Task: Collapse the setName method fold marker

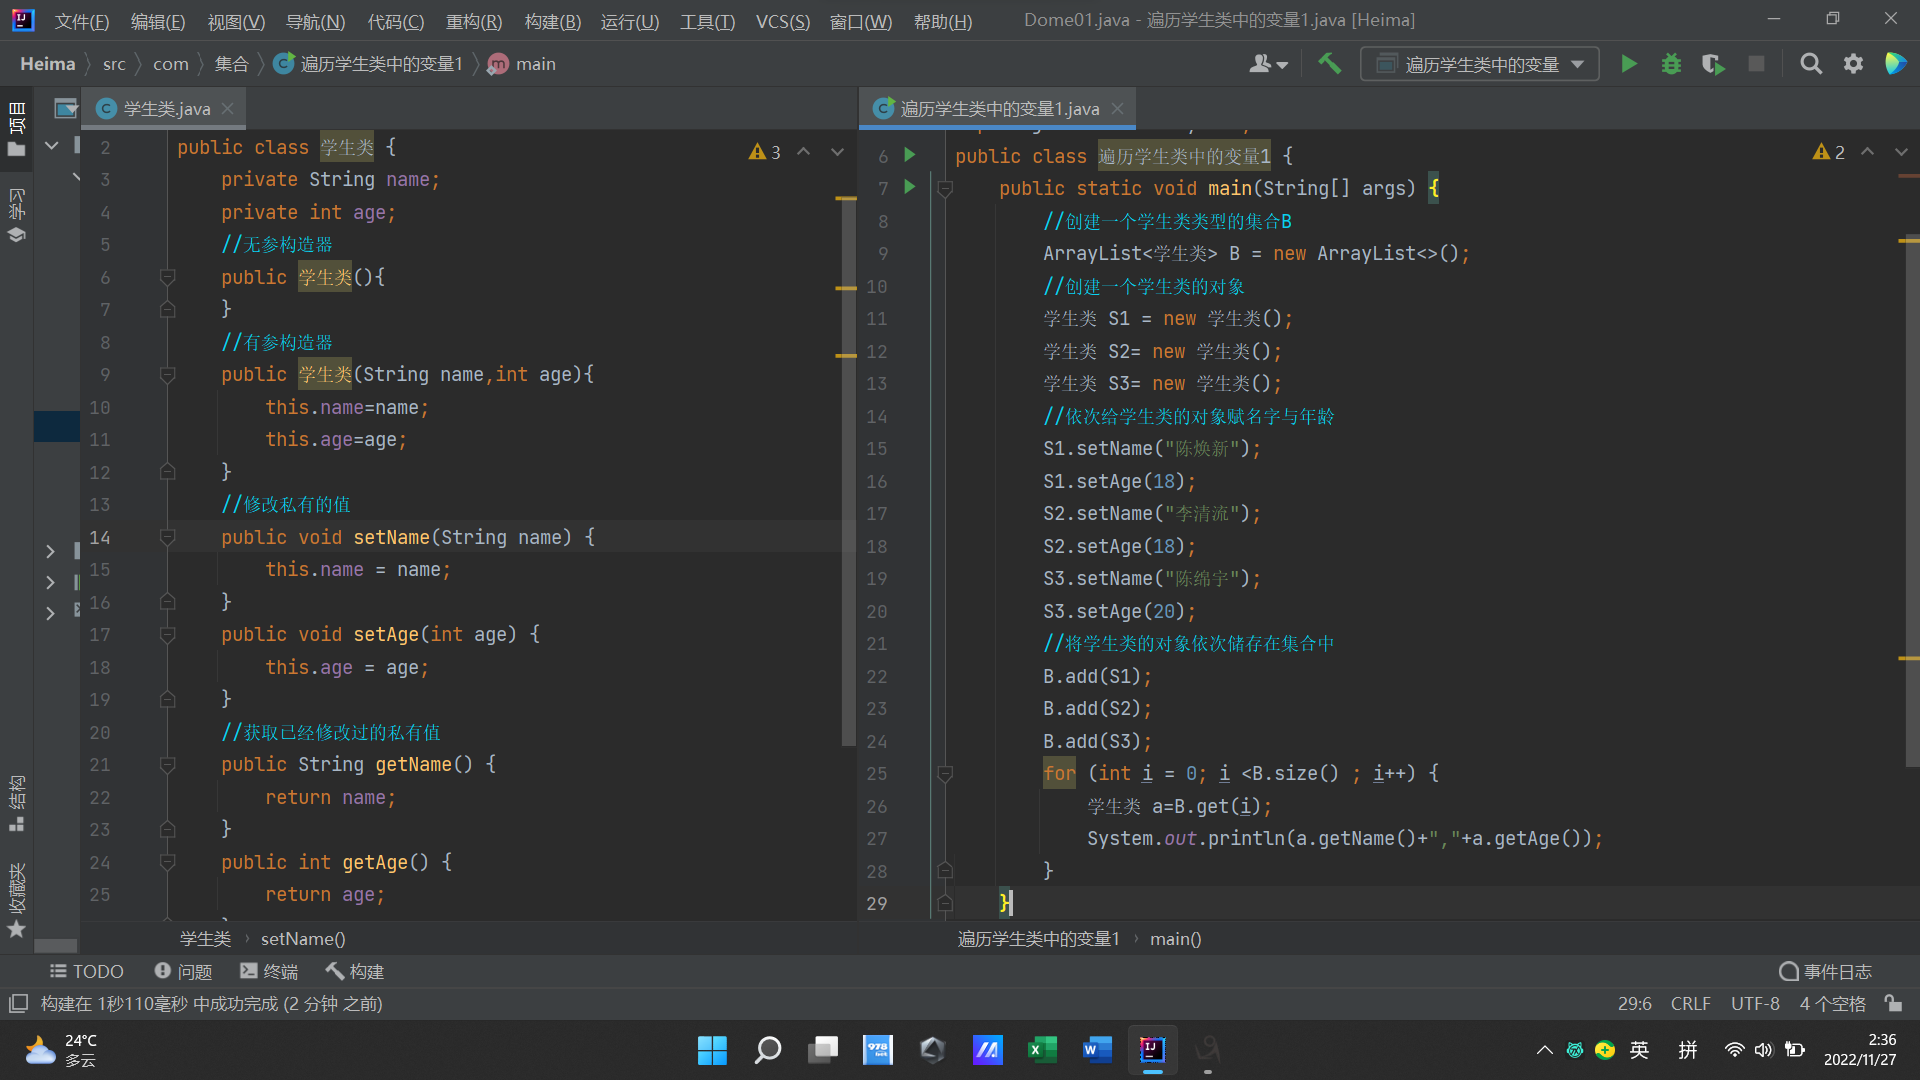Action: coord(168,538)
